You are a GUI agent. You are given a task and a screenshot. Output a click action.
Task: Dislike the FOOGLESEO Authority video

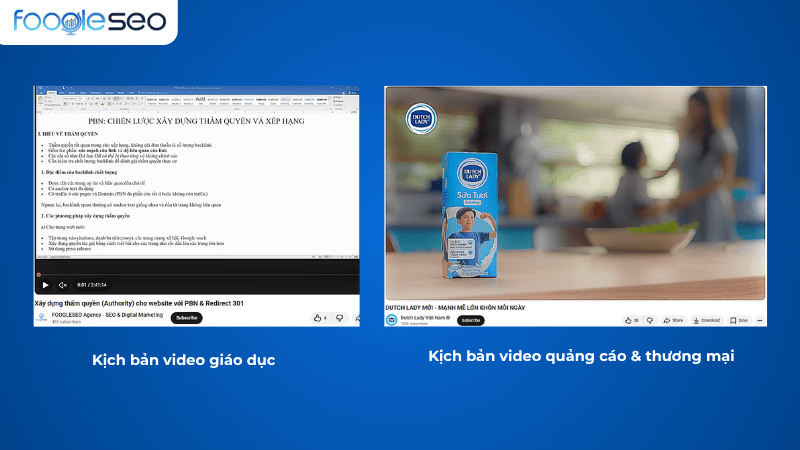pyautogui.click(x=340, y=318)
